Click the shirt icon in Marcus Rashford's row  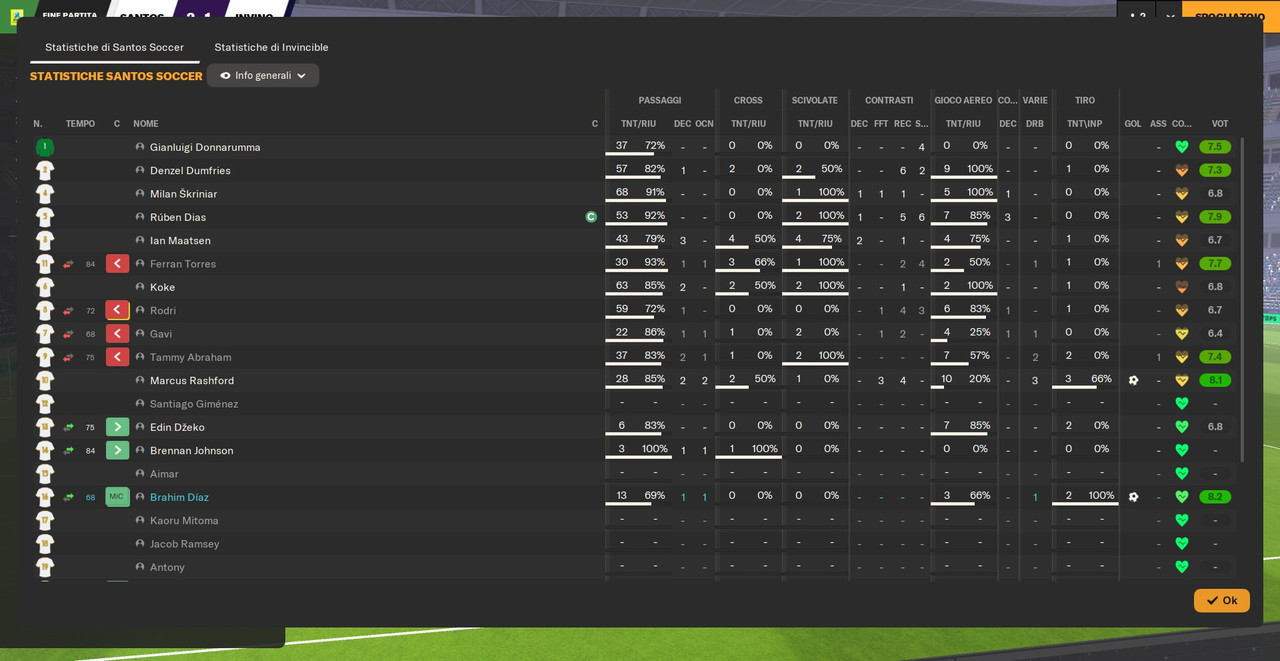pyautogui.click(x=45, y=380)
